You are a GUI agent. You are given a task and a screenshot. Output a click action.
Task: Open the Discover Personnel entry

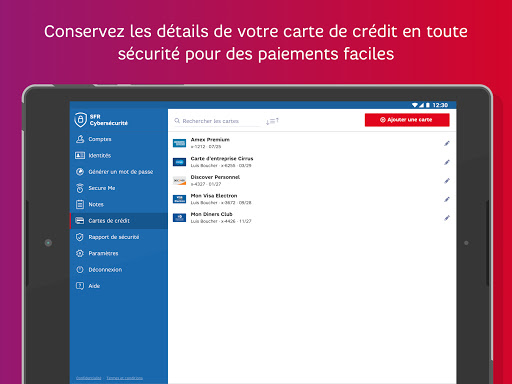tap(312, 181)
